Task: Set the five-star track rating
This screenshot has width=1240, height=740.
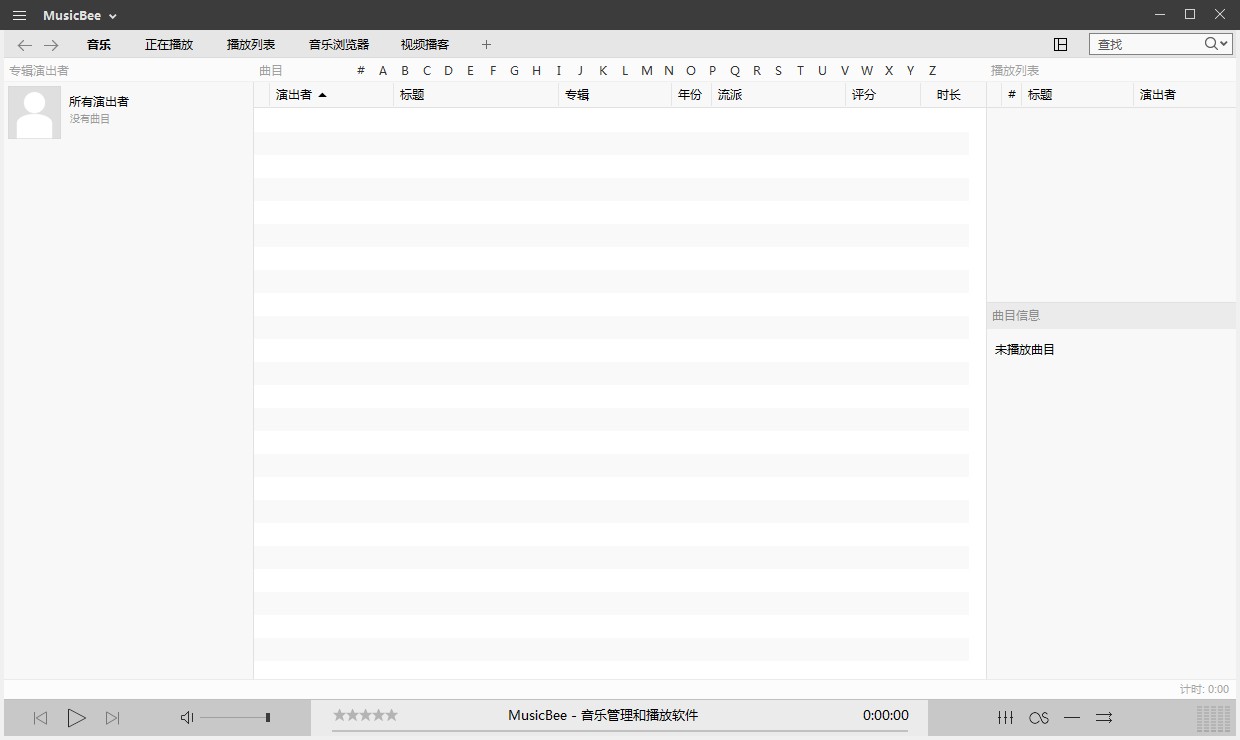Action: 365,715
